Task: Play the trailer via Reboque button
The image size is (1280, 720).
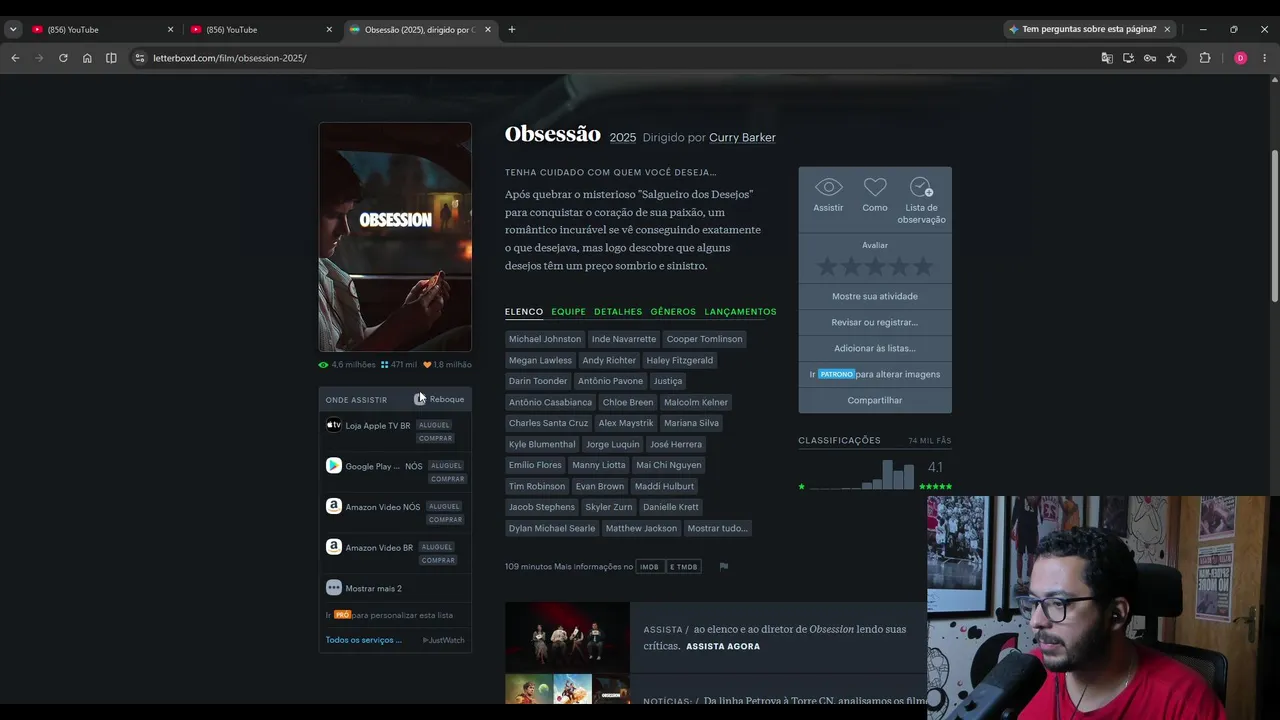Action: [439, 399]
